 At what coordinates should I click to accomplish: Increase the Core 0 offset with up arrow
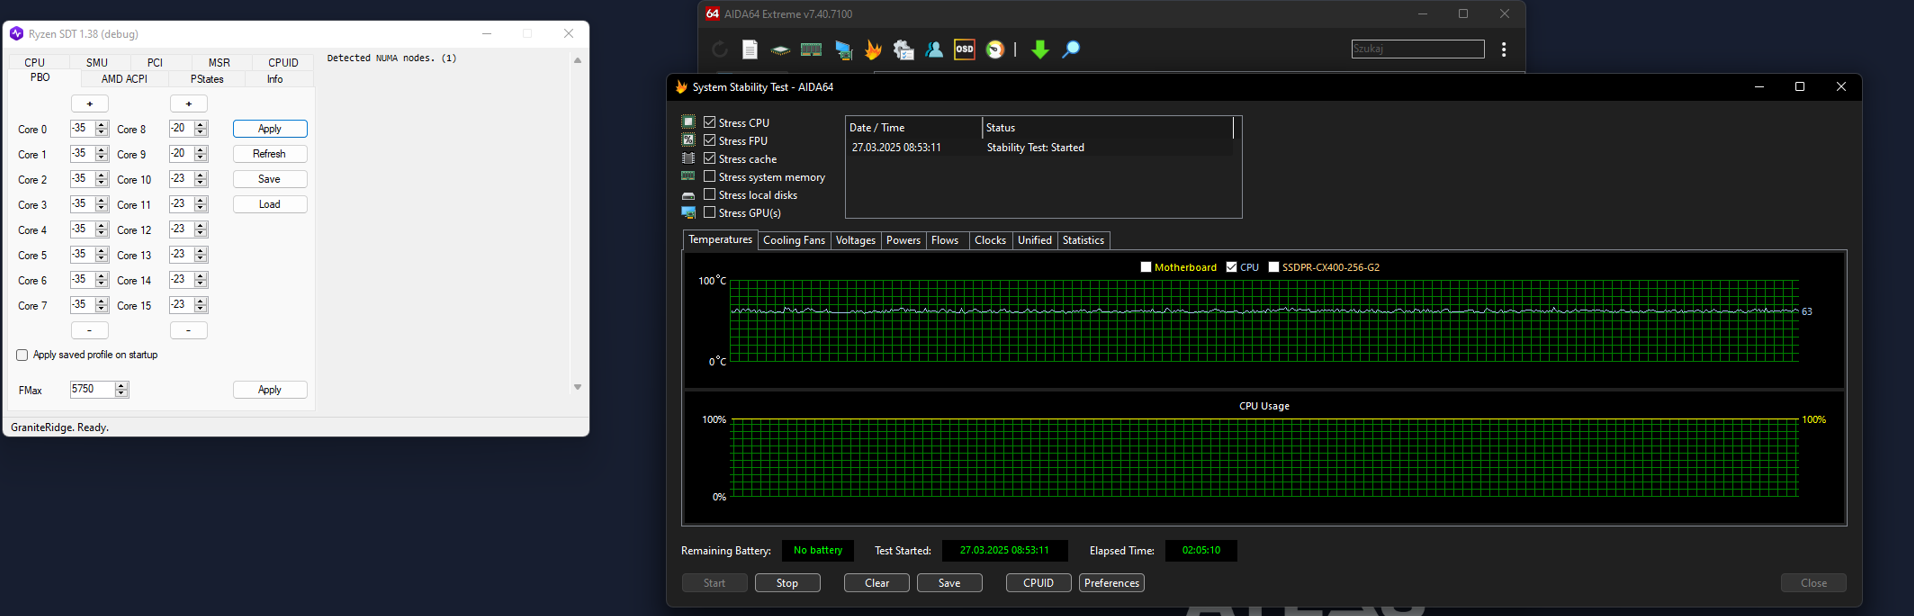click(x=102, y=125)
